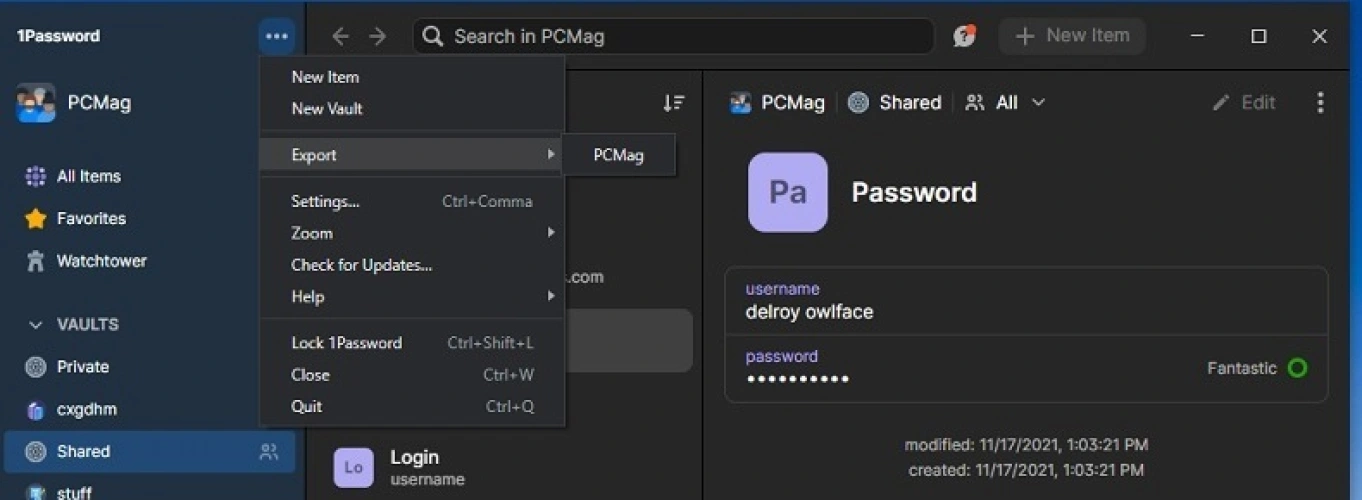Select the Private vault
This screenshot has height=500, width=1362.
pyautogui.click(x=82, y=367)
